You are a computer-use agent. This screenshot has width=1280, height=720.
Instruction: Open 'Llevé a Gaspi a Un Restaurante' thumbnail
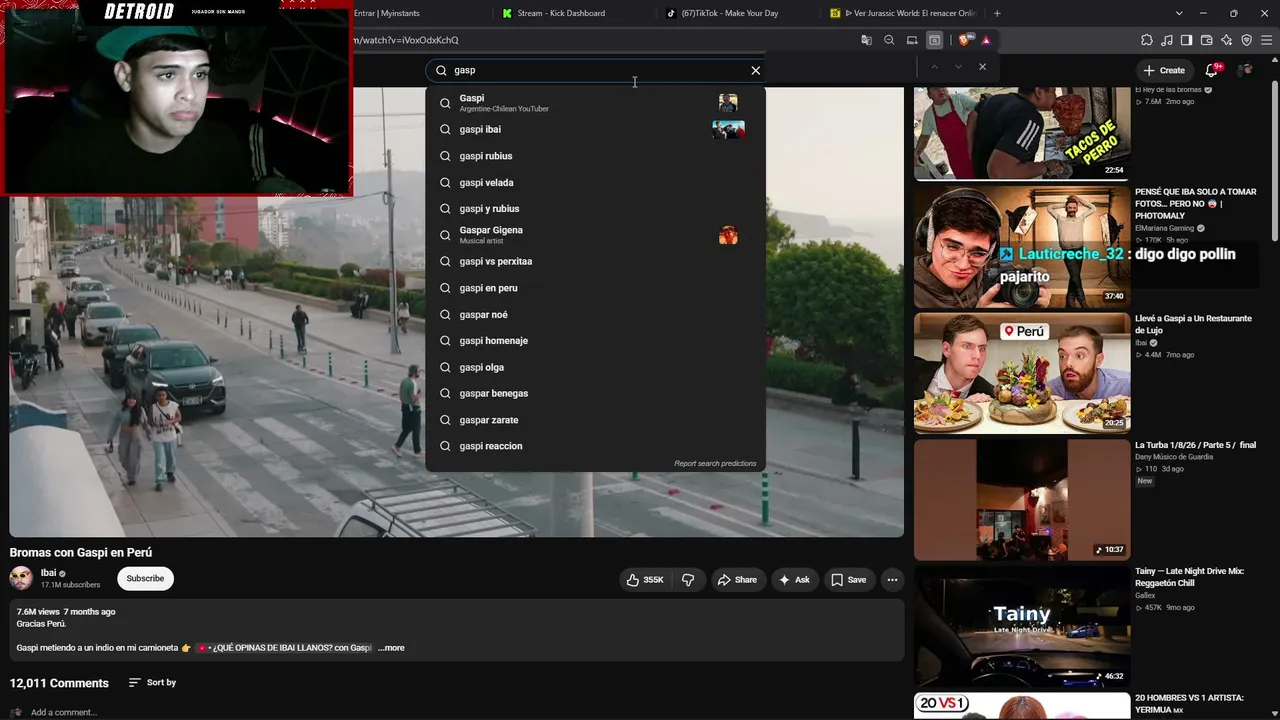1022,373
